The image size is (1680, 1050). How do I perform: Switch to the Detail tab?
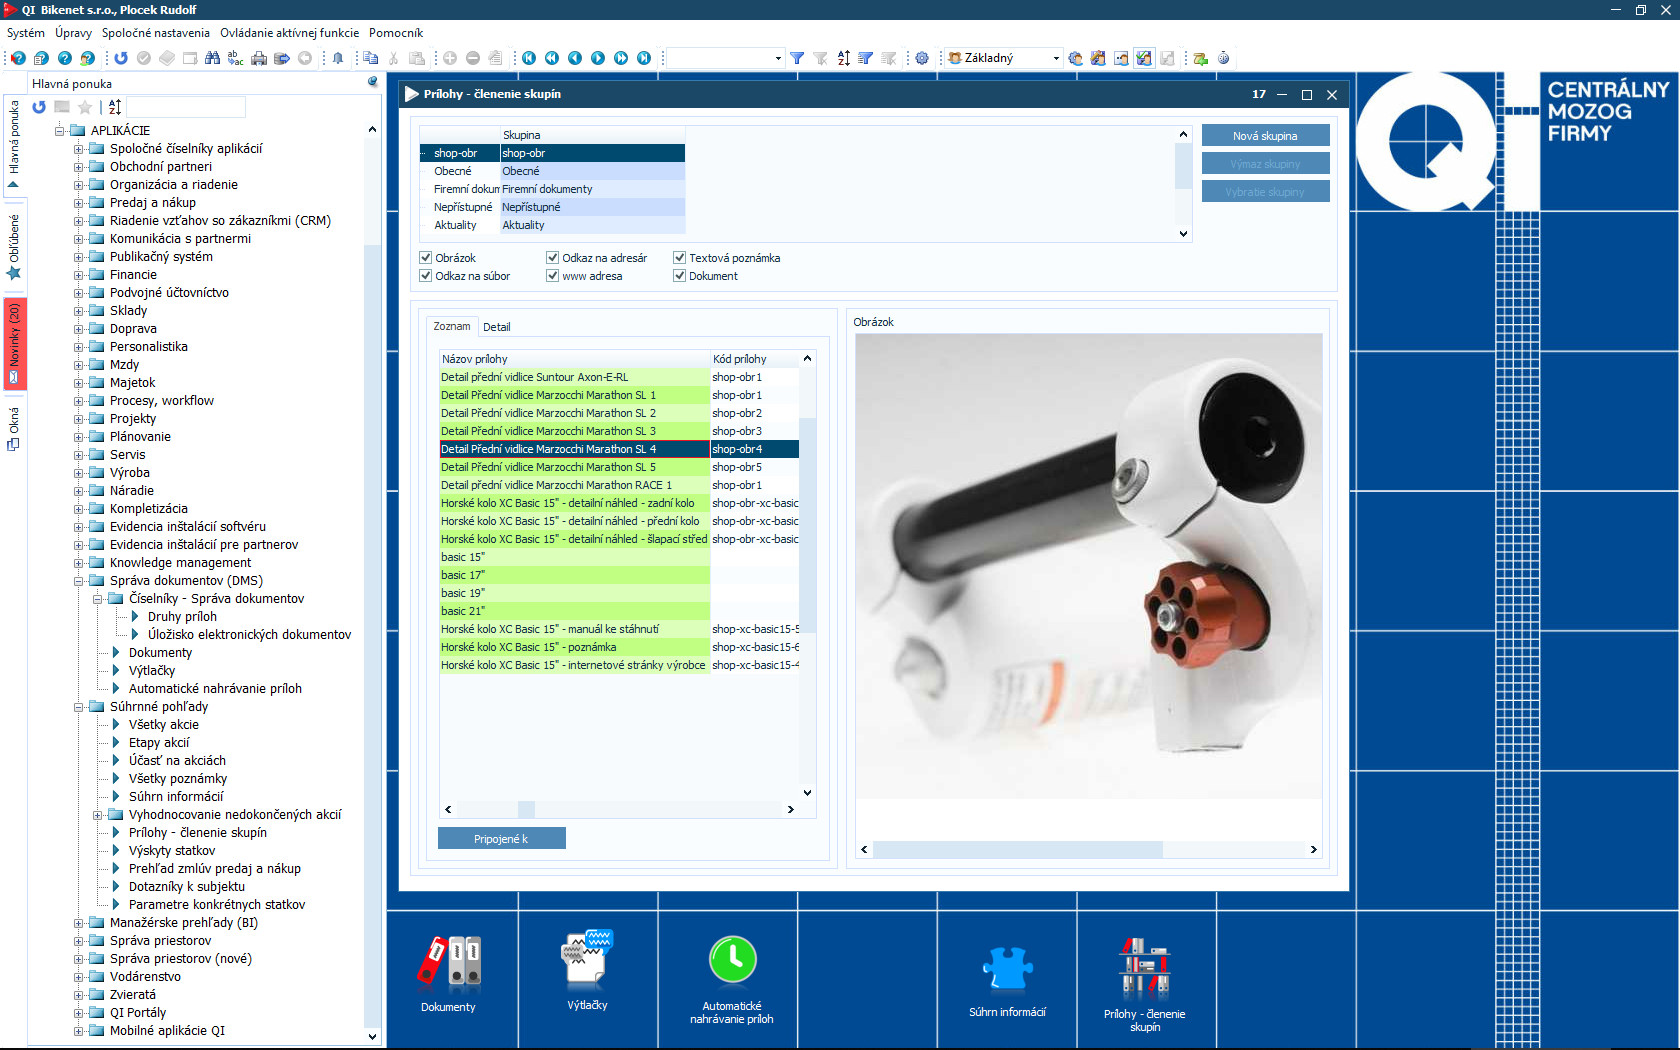click(x=496, y=327)
